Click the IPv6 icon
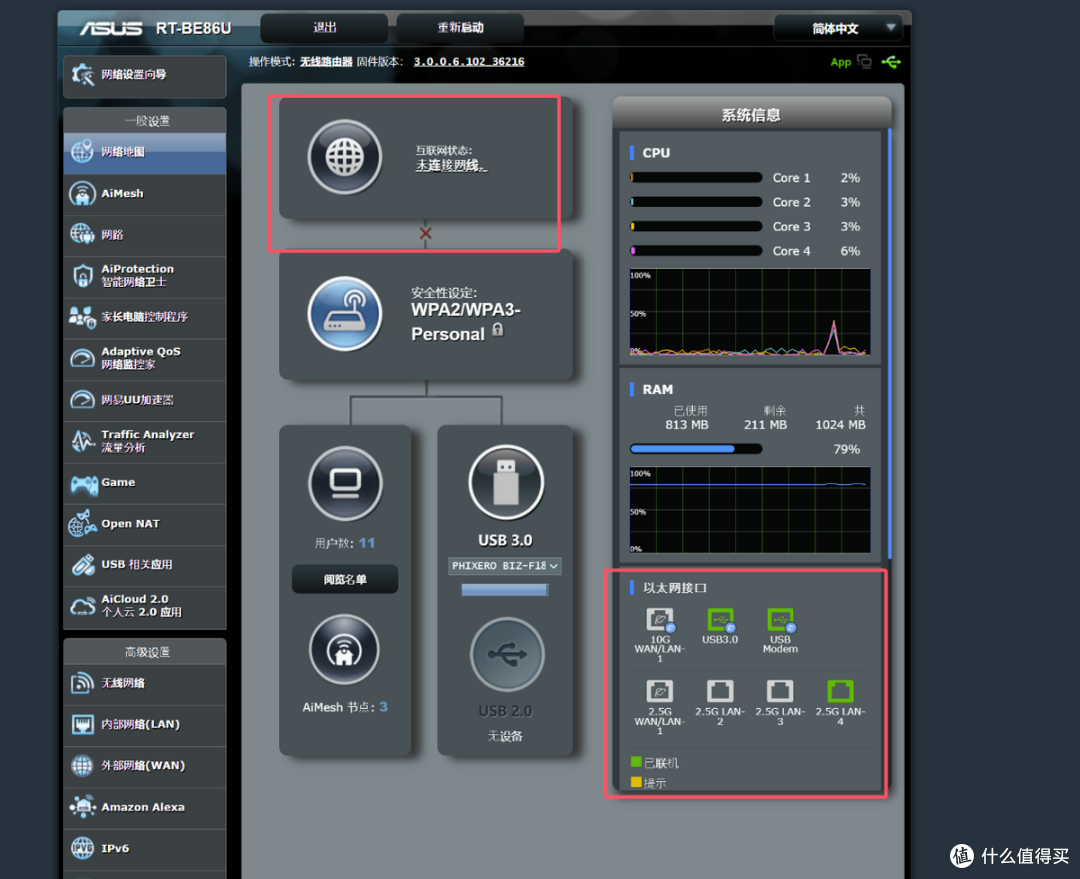Image resolution: width=1080 pixels, height=879 pixels. pos(82,848)
